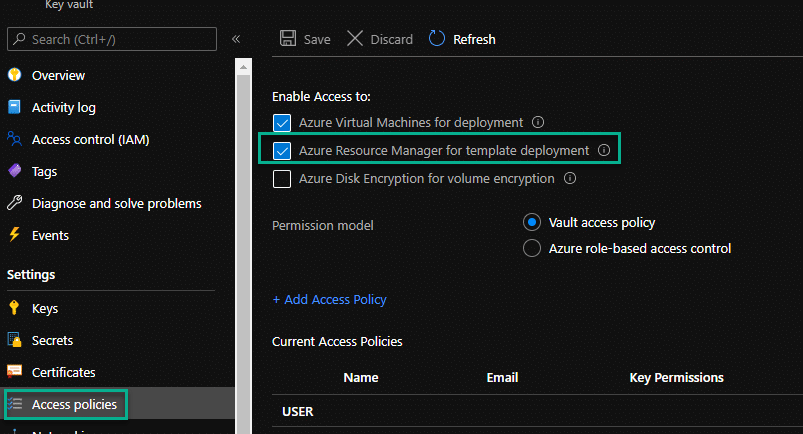Viewport: 803px width, 434px height.
Task: Click the Settings section heading
Action: coord(31,275)
